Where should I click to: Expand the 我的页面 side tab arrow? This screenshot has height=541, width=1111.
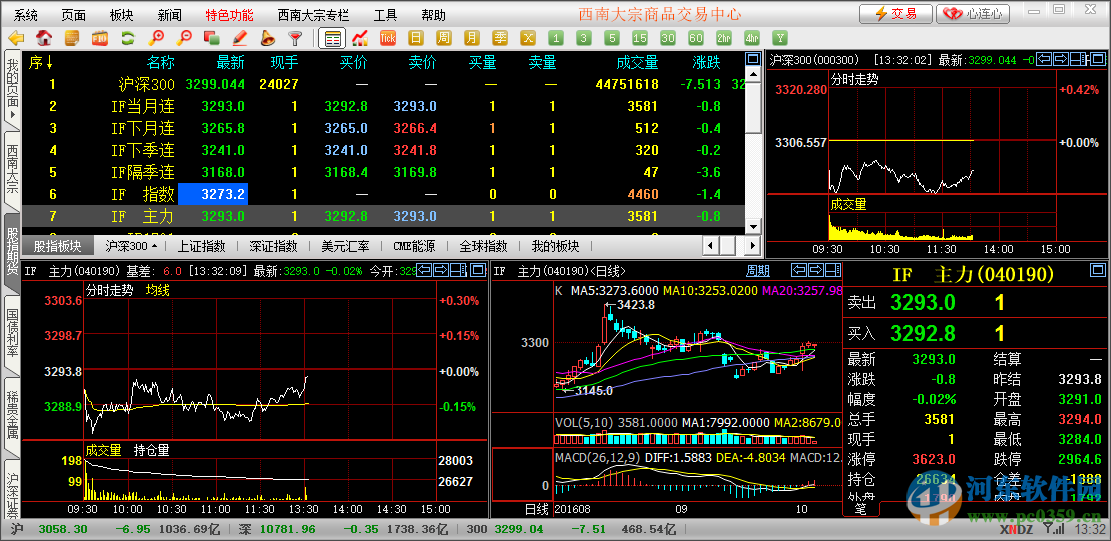[x=12, y=115]
